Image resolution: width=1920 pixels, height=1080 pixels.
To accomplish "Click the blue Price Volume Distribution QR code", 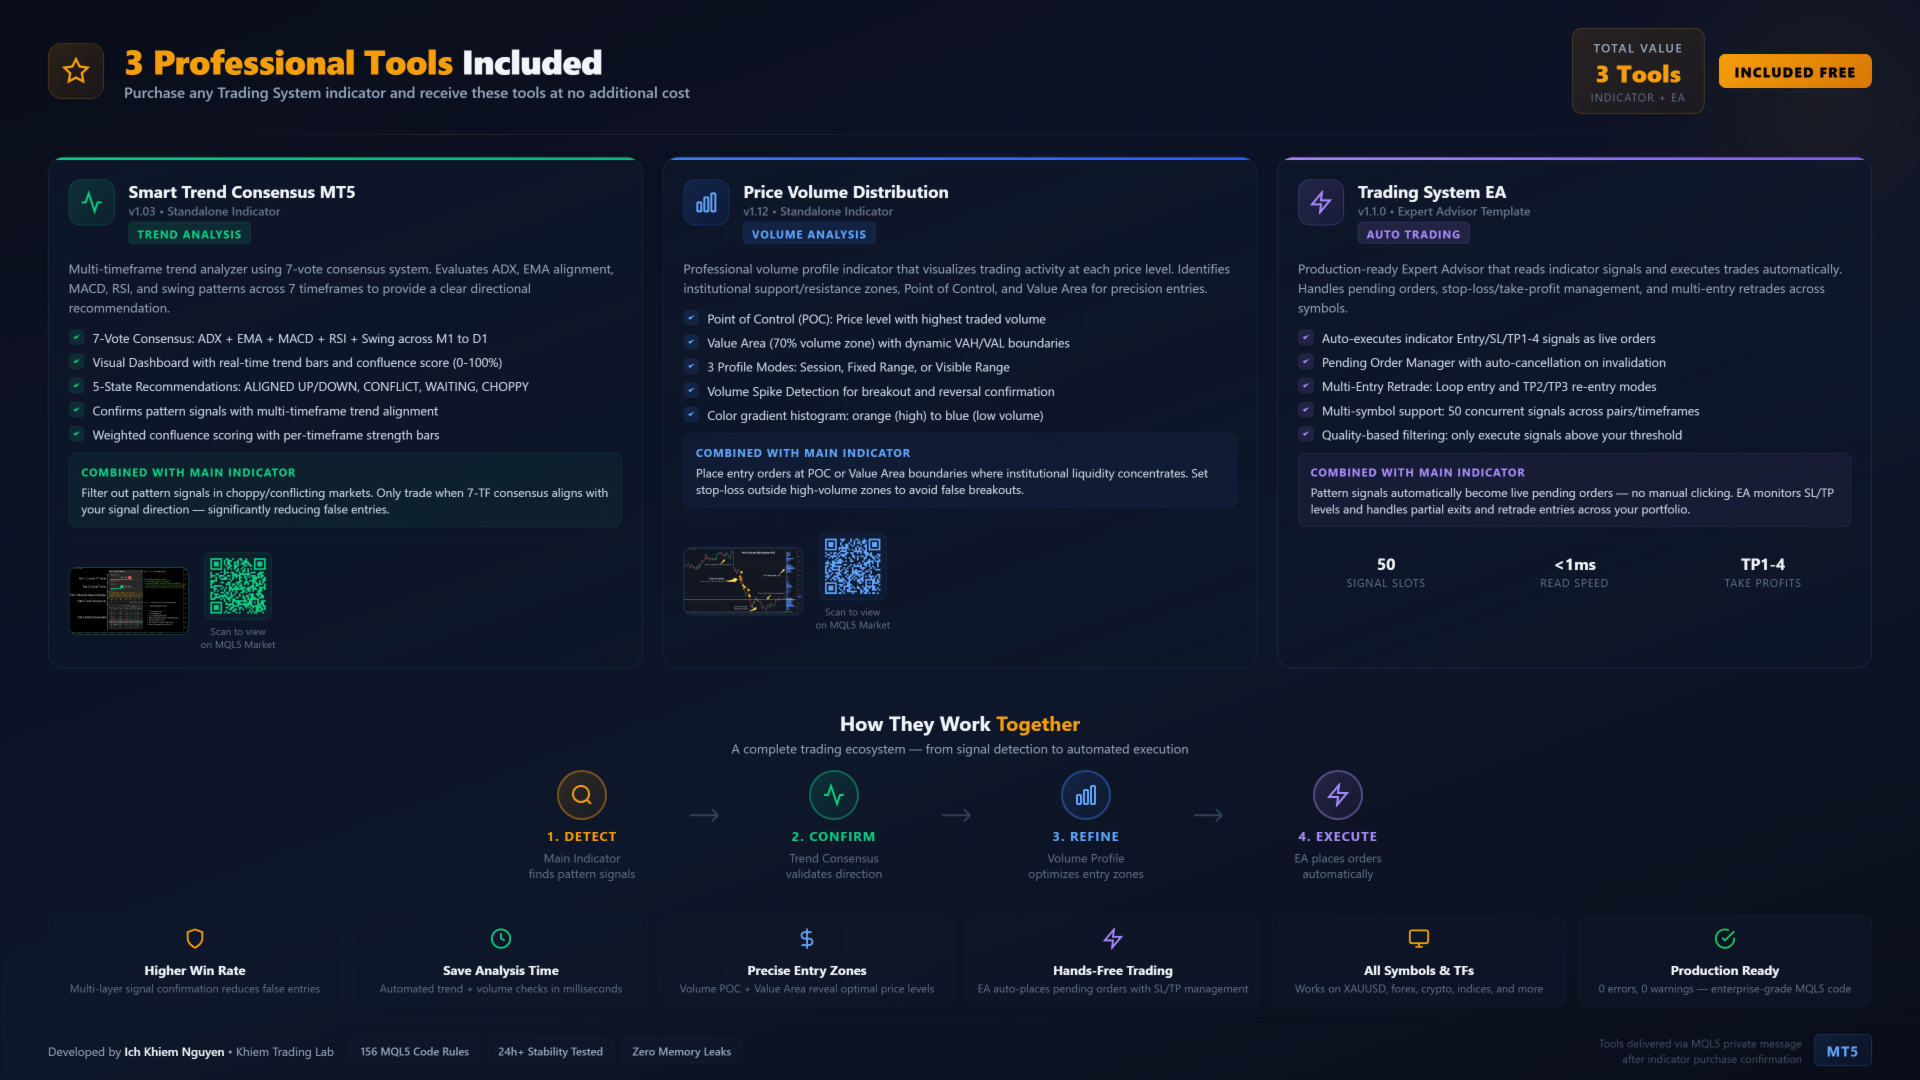I will click(x=852, y=567).
